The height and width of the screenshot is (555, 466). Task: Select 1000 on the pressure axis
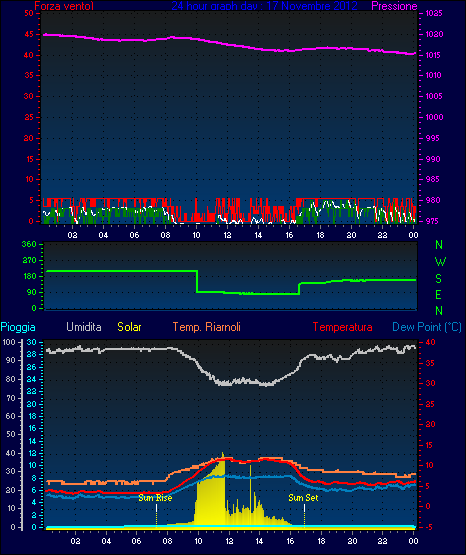(x=434, y=117)
